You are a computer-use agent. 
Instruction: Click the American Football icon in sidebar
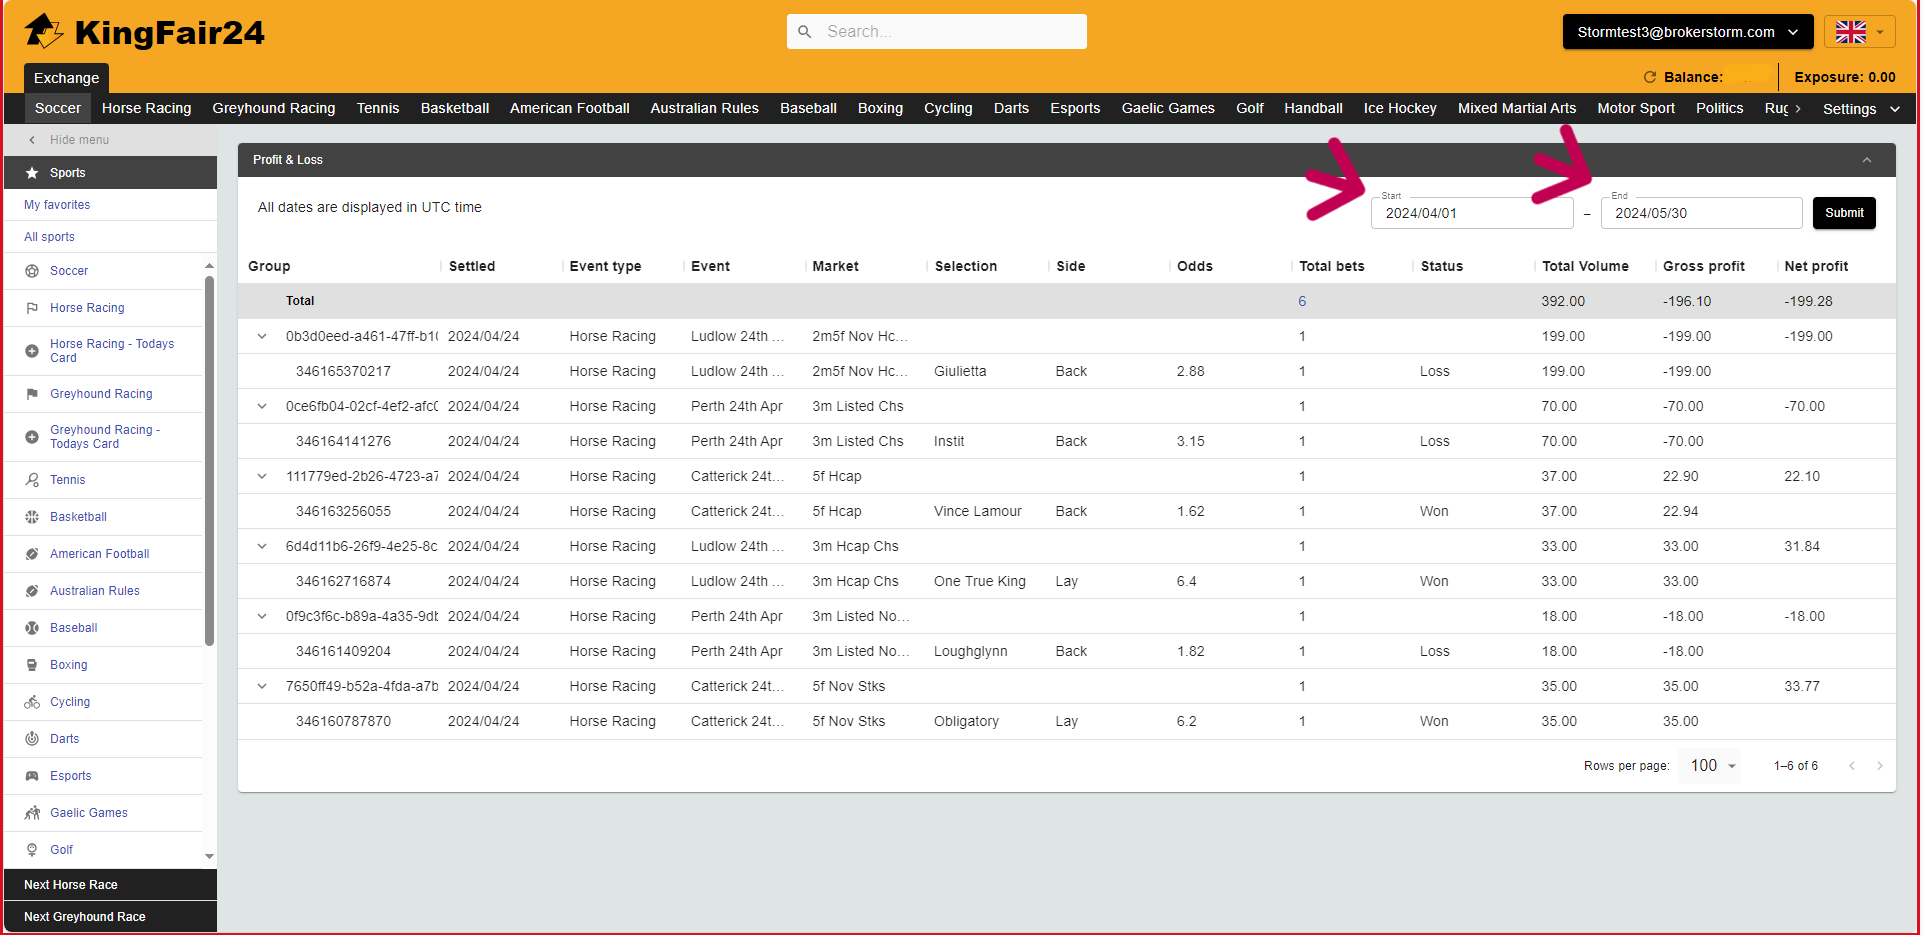pos(32,554)
